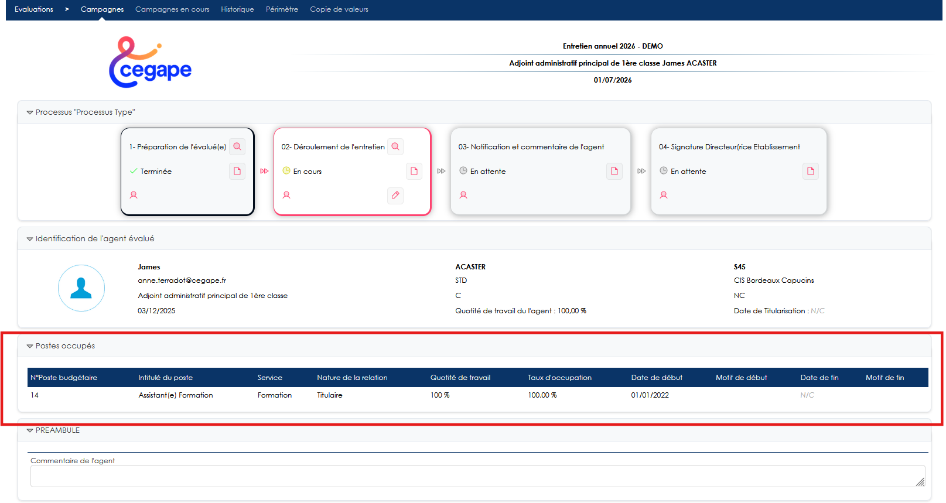Viewport: 946px width, 503px height.
Task: Click the 01/01/2022 start date cell
Action: pos(650,395)
